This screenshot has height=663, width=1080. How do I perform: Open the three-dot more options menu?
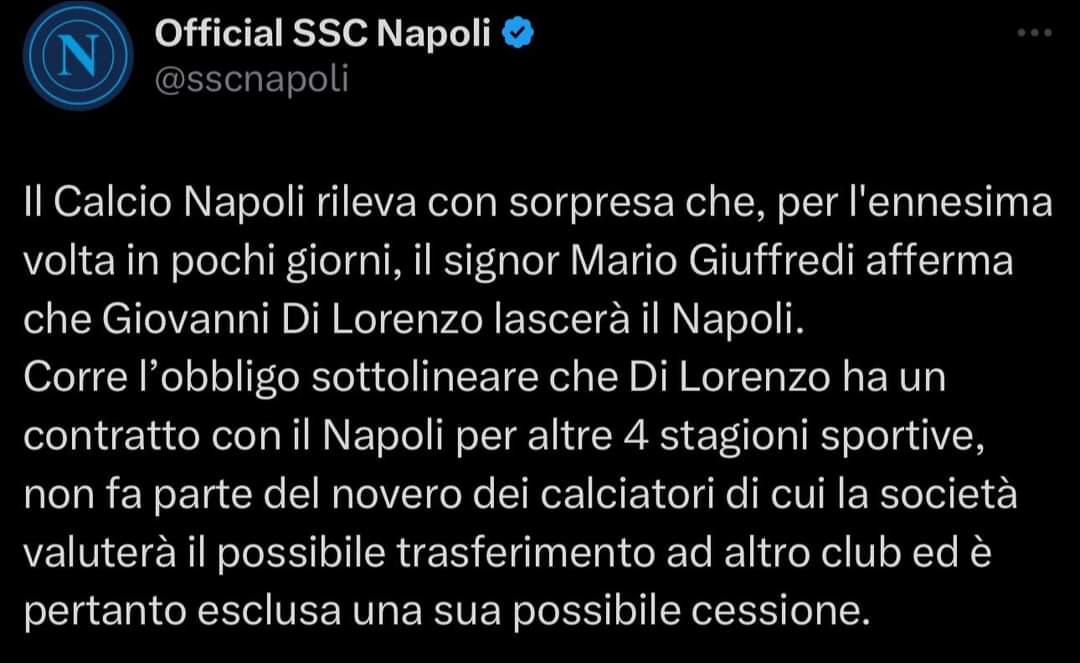point(1035,32)
